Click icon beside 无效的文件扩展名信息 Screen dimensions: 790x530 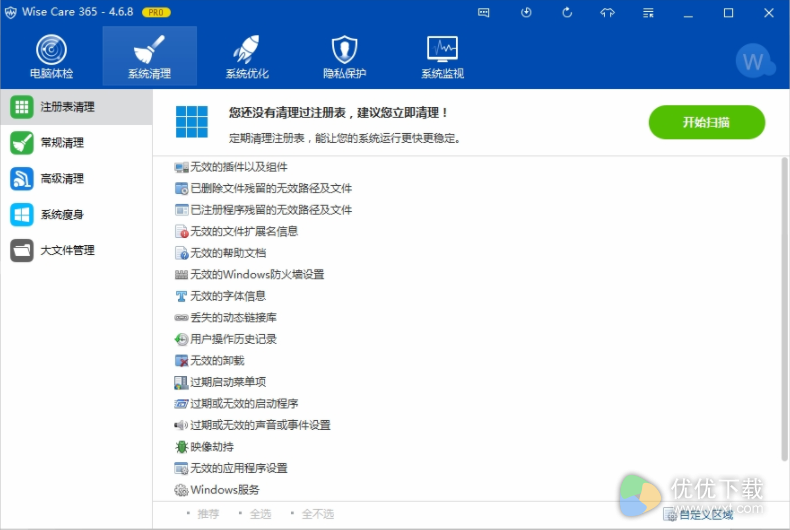click(x=181, y=232)
